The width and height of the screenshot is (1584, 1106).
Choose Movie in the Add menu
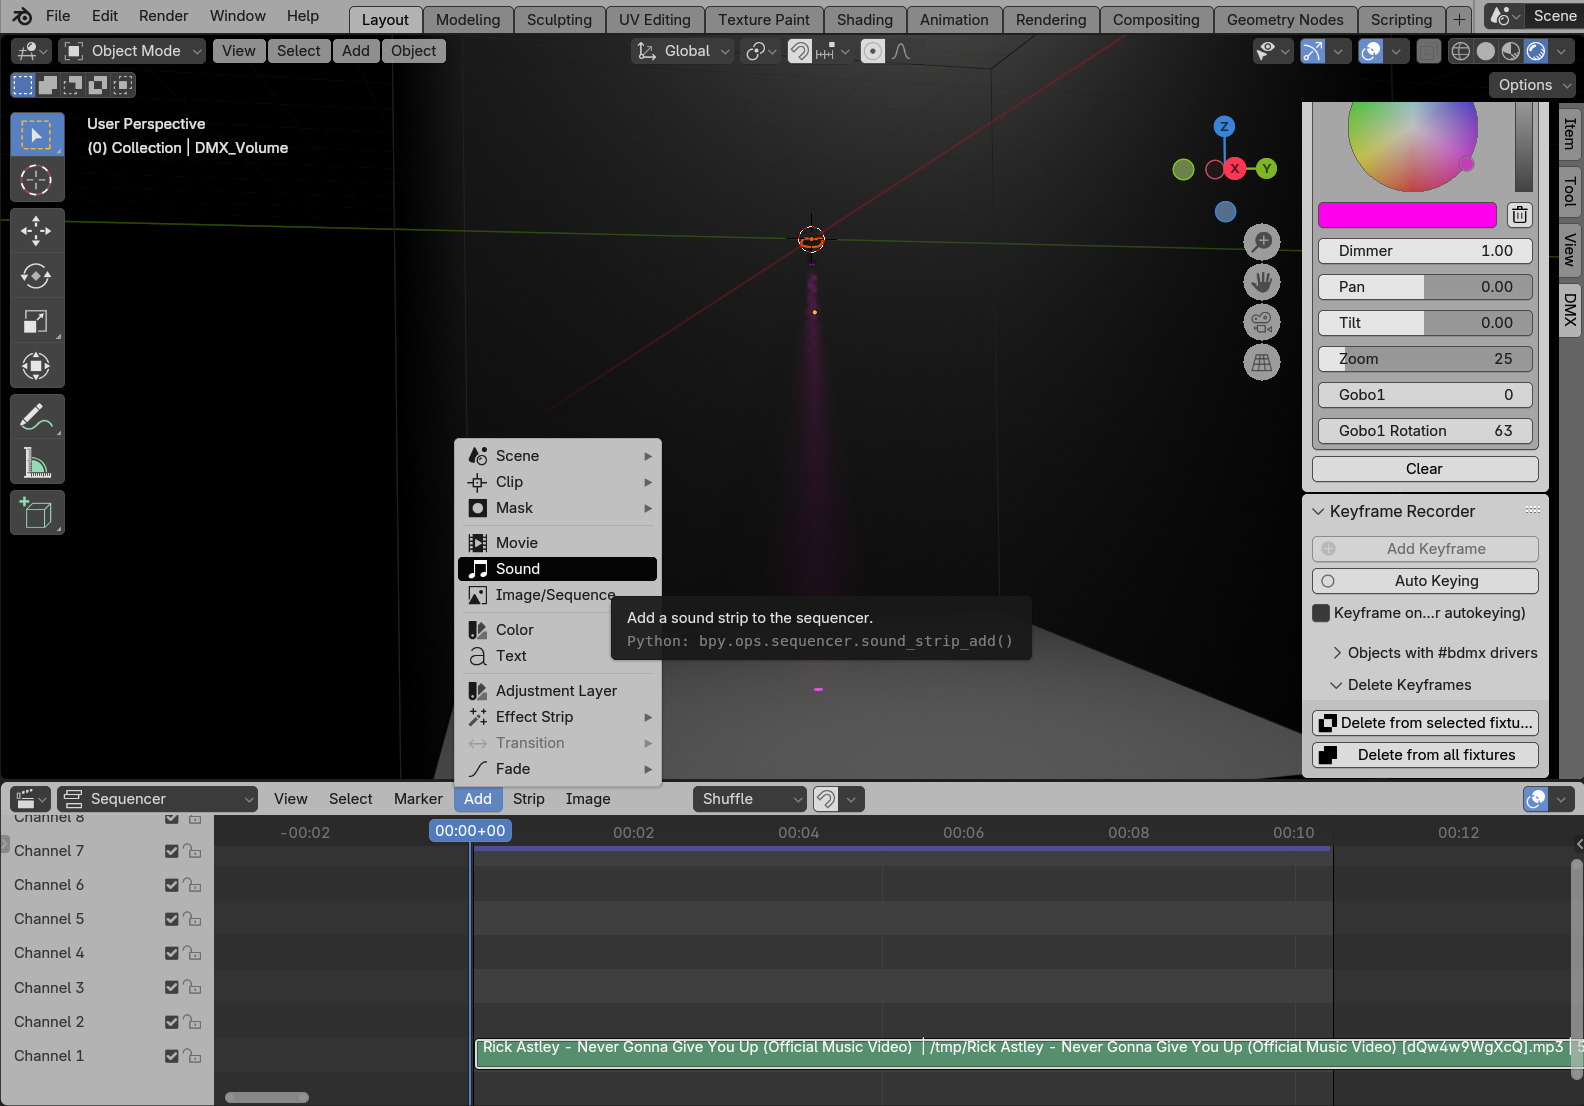(557, 543)
